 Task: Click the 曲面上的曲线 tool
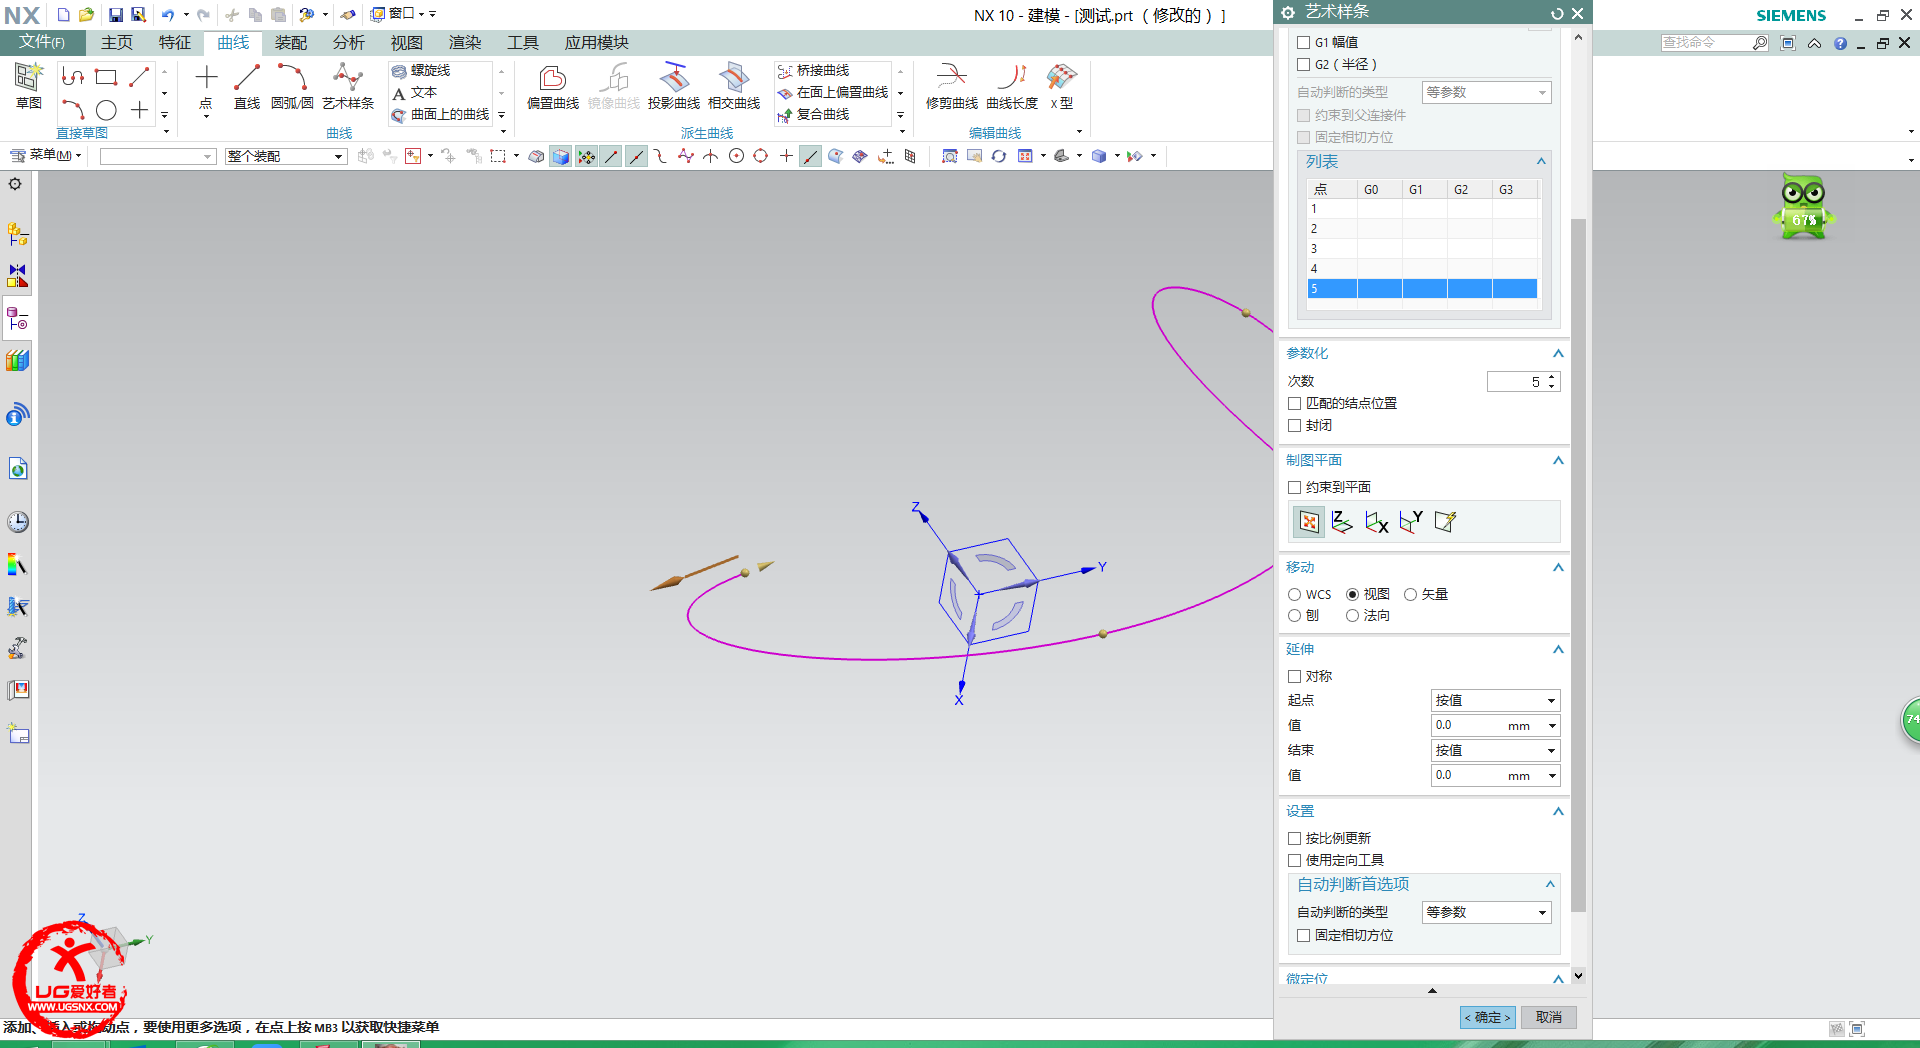point(440,114)
